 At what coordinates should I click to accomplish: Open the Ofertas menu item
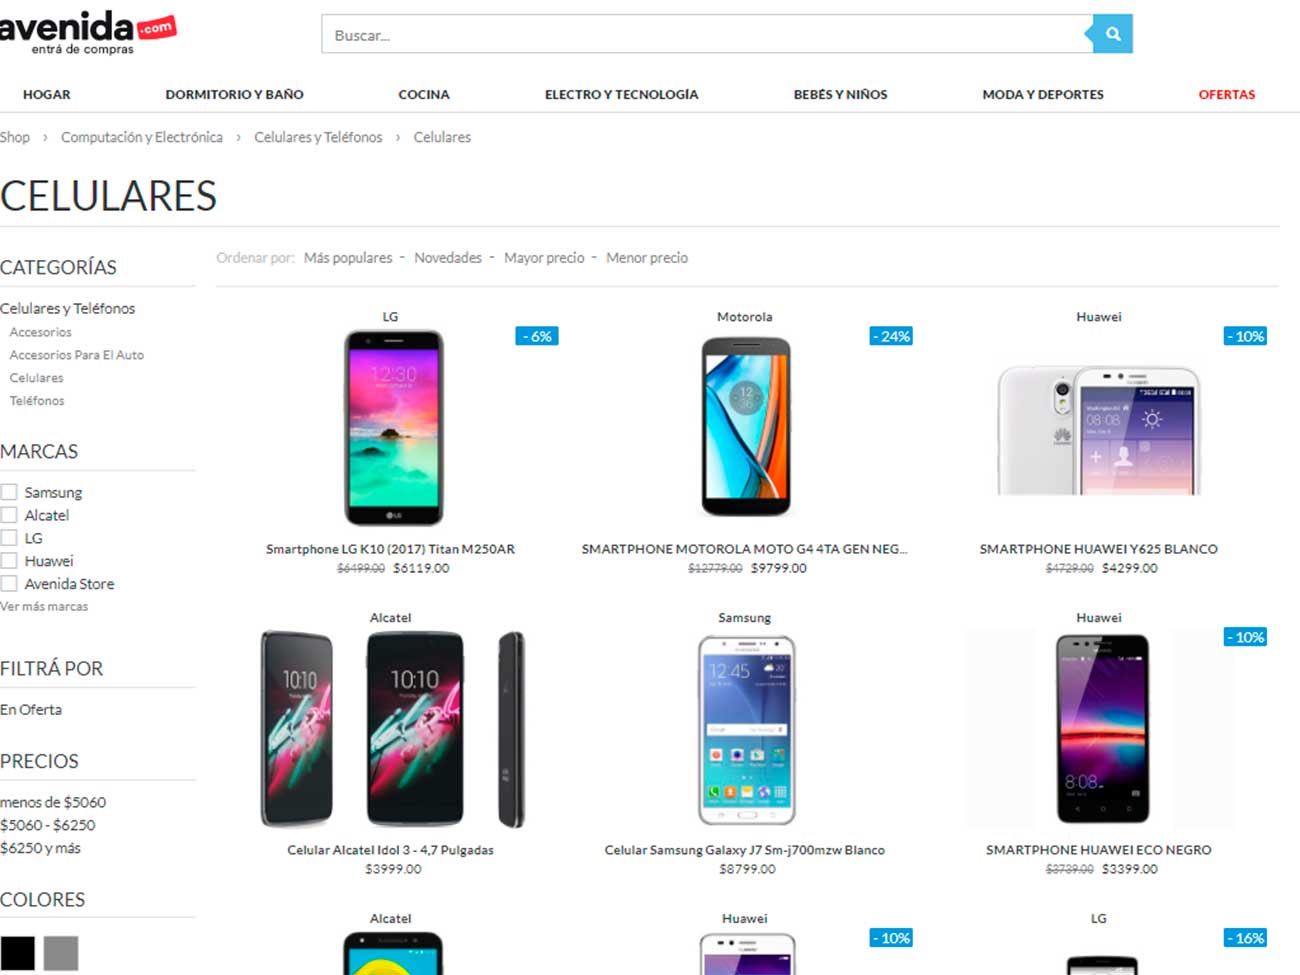pyautogui.click(x=1226, y=94)
